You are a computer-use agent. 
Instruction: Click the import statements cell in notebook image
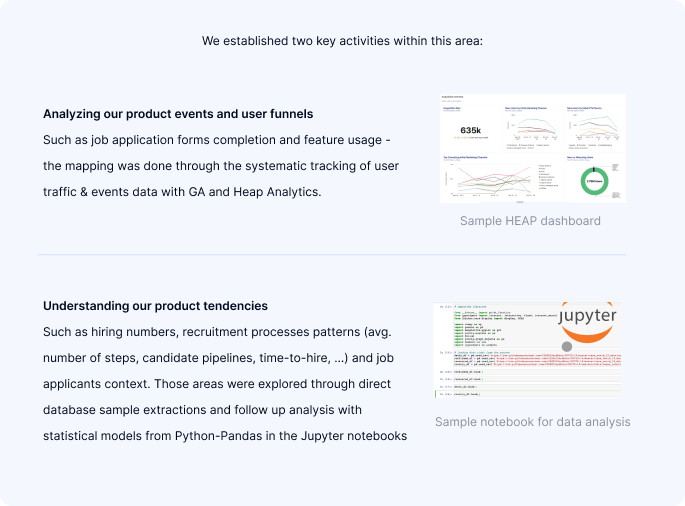point(507,327)
